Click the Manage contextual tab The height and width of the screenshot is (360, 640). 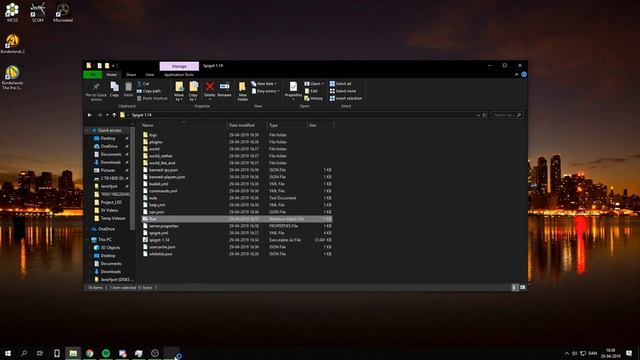[179, 66]
